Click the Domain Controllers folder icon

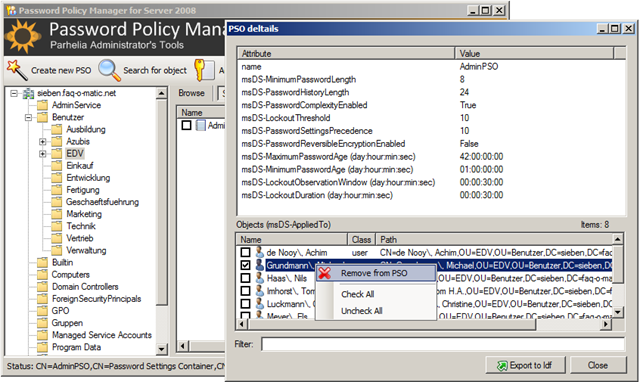point(42,287)
